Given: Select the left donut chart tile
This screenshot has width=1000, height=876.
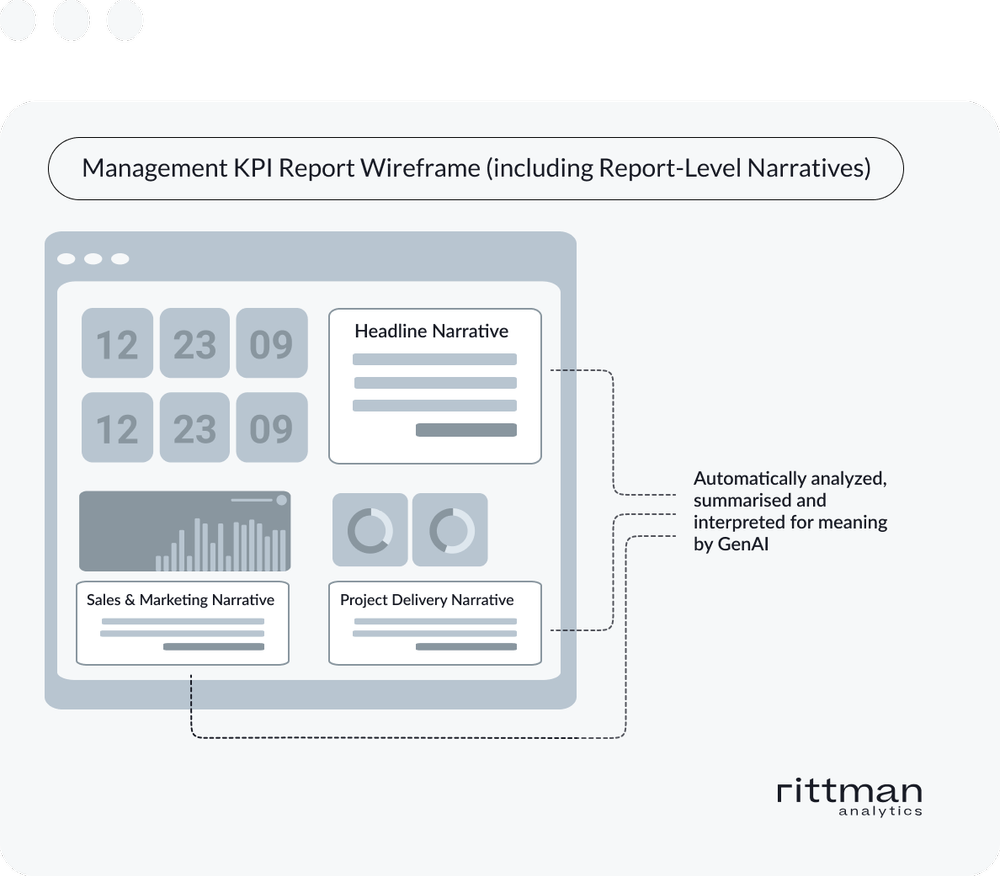Looking at the screenshot, I should click(370, 530).
